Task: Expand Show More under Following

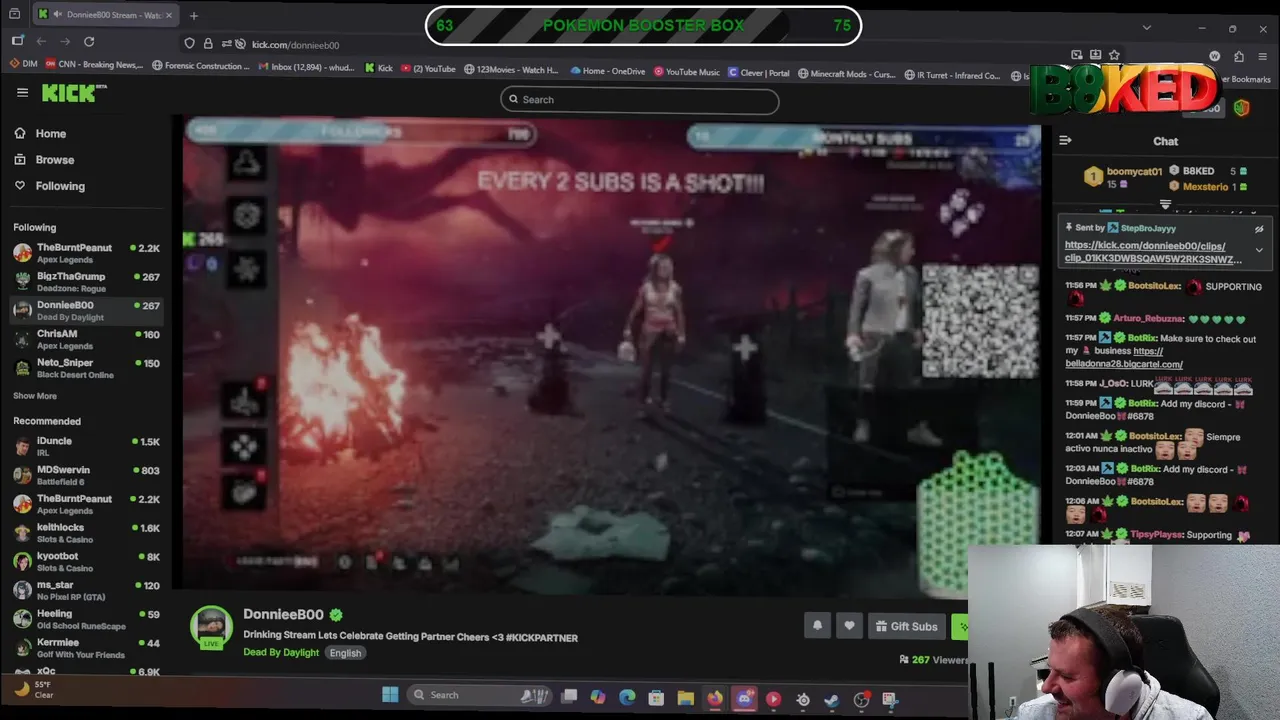Action: coord(35,396)
